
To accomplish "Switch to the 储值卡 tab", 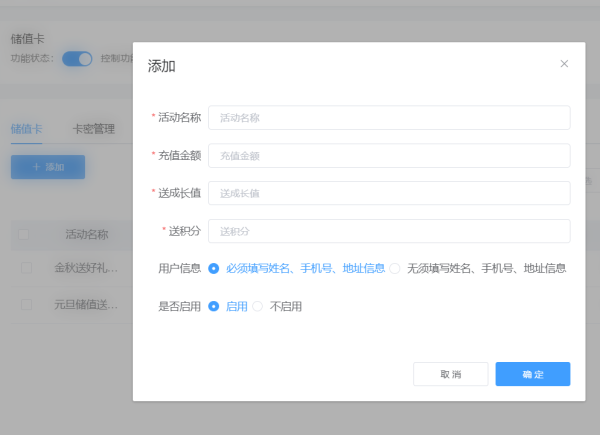I will [27, 129].
